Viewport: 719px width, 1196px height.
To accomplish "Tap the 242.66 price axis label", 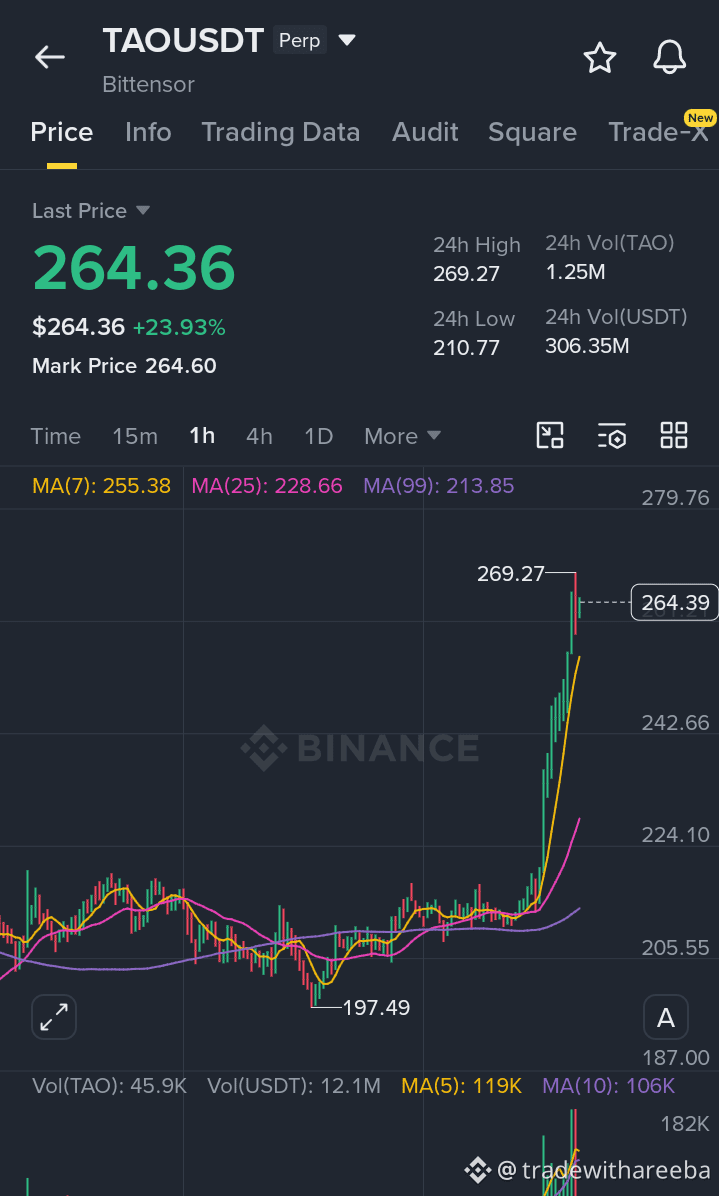I will (676, 722).
